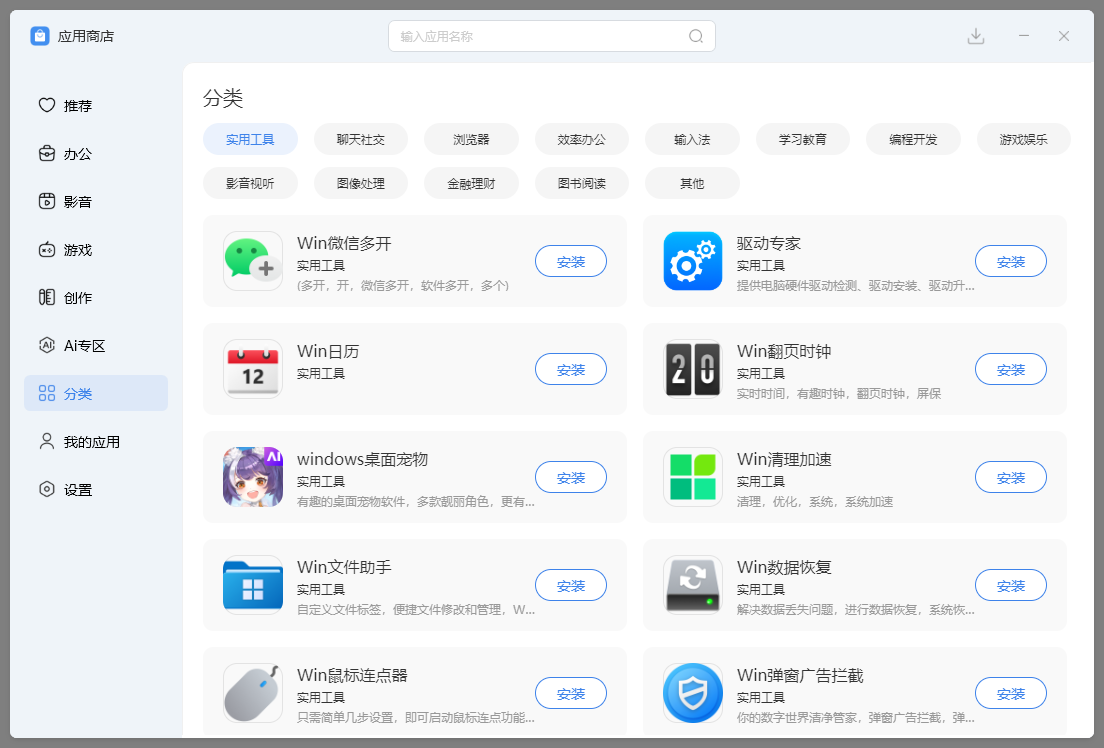
Task: Click the Win弹窗广告拦截 shield icon
Action: click(692, 693)
